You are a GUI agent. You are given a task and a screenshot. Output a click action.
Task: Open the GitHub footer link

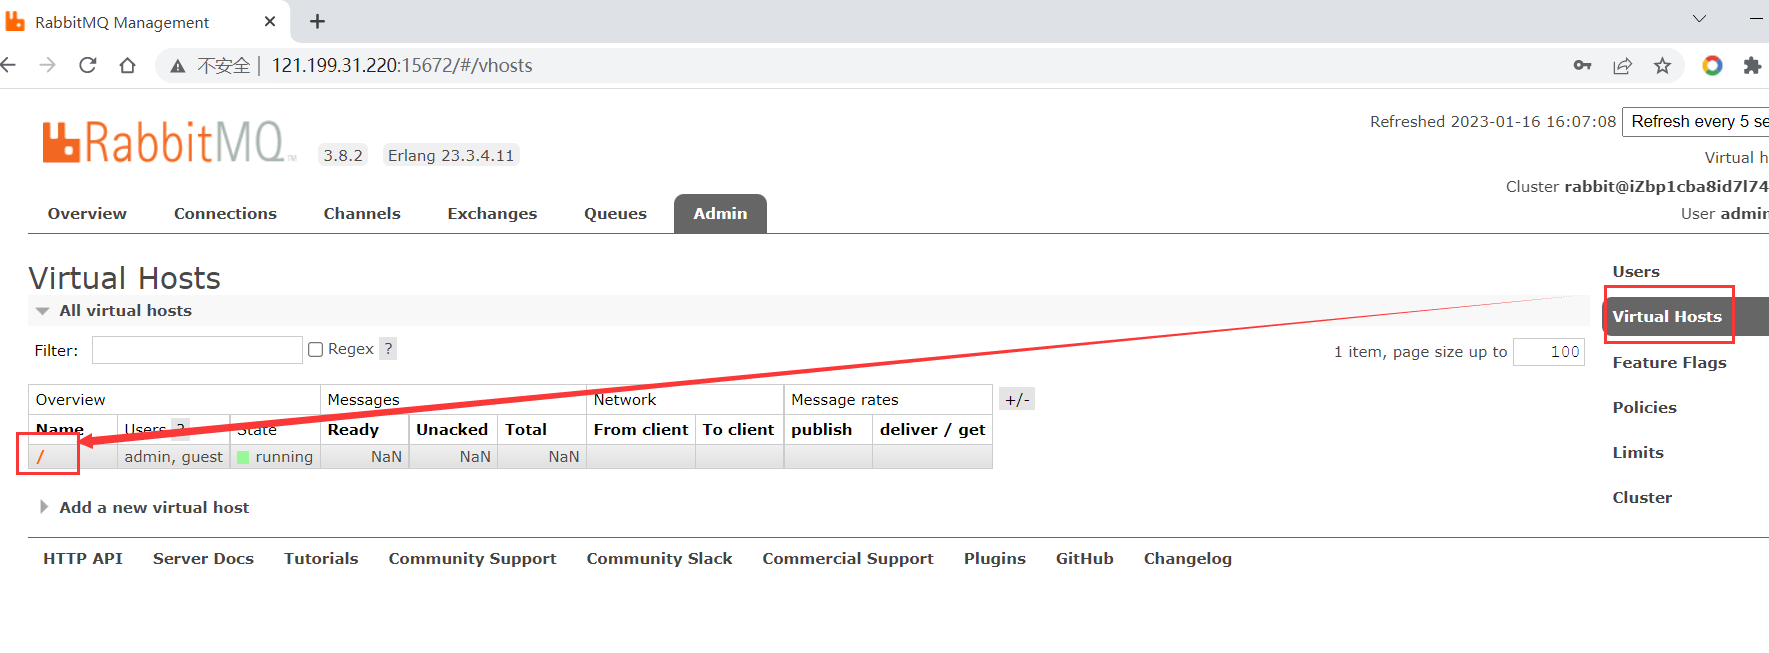pyautogui.click(x=1084, y=558)
